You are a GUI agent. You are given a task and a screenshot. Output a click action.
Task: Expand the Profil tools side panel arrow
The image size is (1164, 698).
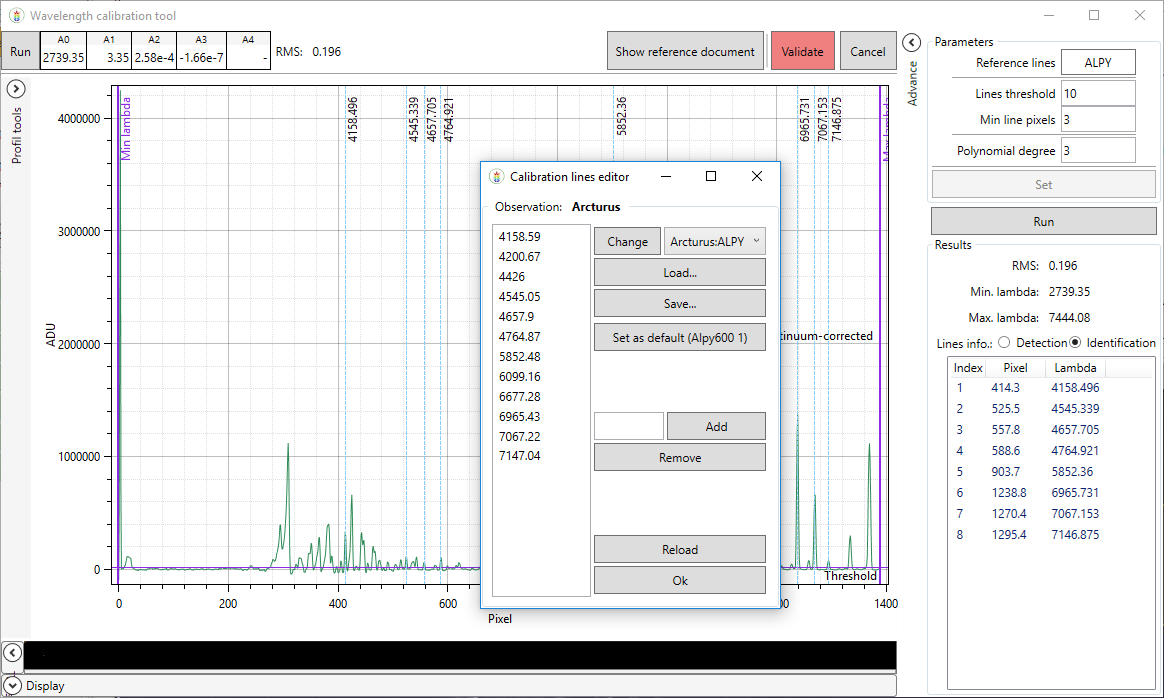tap(15, 90)
